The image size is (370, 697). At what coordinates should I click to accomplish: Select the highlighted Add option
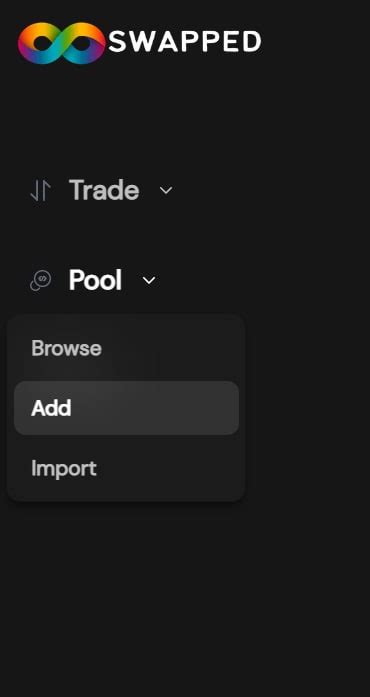tap(127, 408)
